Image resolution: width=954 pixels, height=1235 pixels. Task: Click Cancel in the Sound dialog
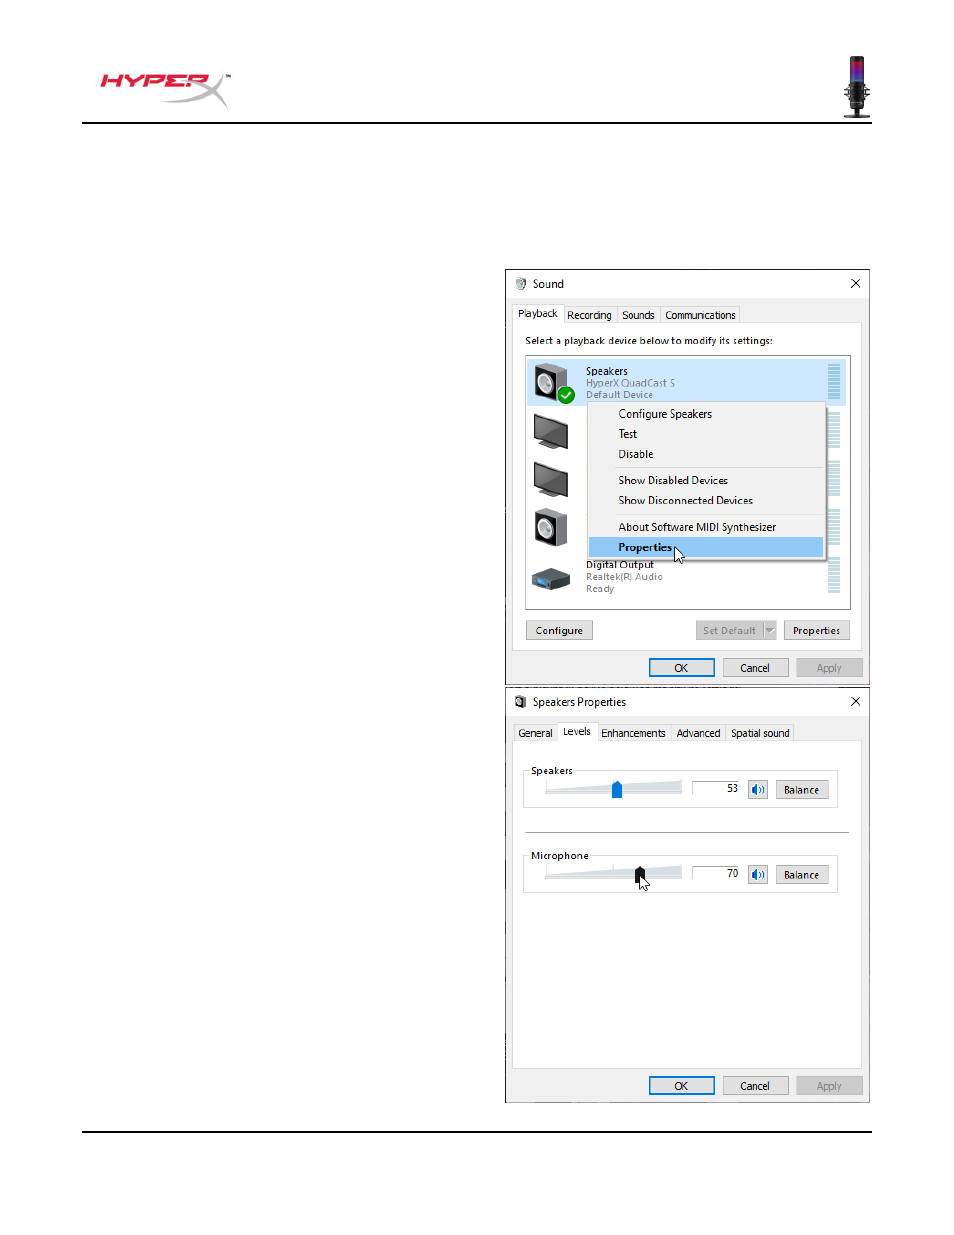755,668
